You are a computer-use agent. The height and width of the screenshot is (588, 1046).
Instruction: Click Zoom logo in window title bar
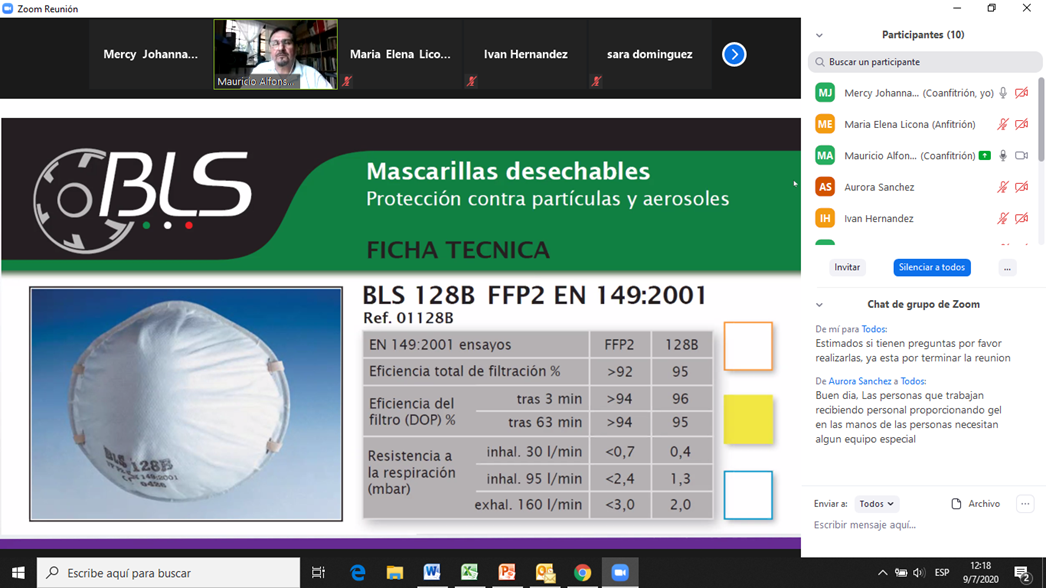pos(8,9)
